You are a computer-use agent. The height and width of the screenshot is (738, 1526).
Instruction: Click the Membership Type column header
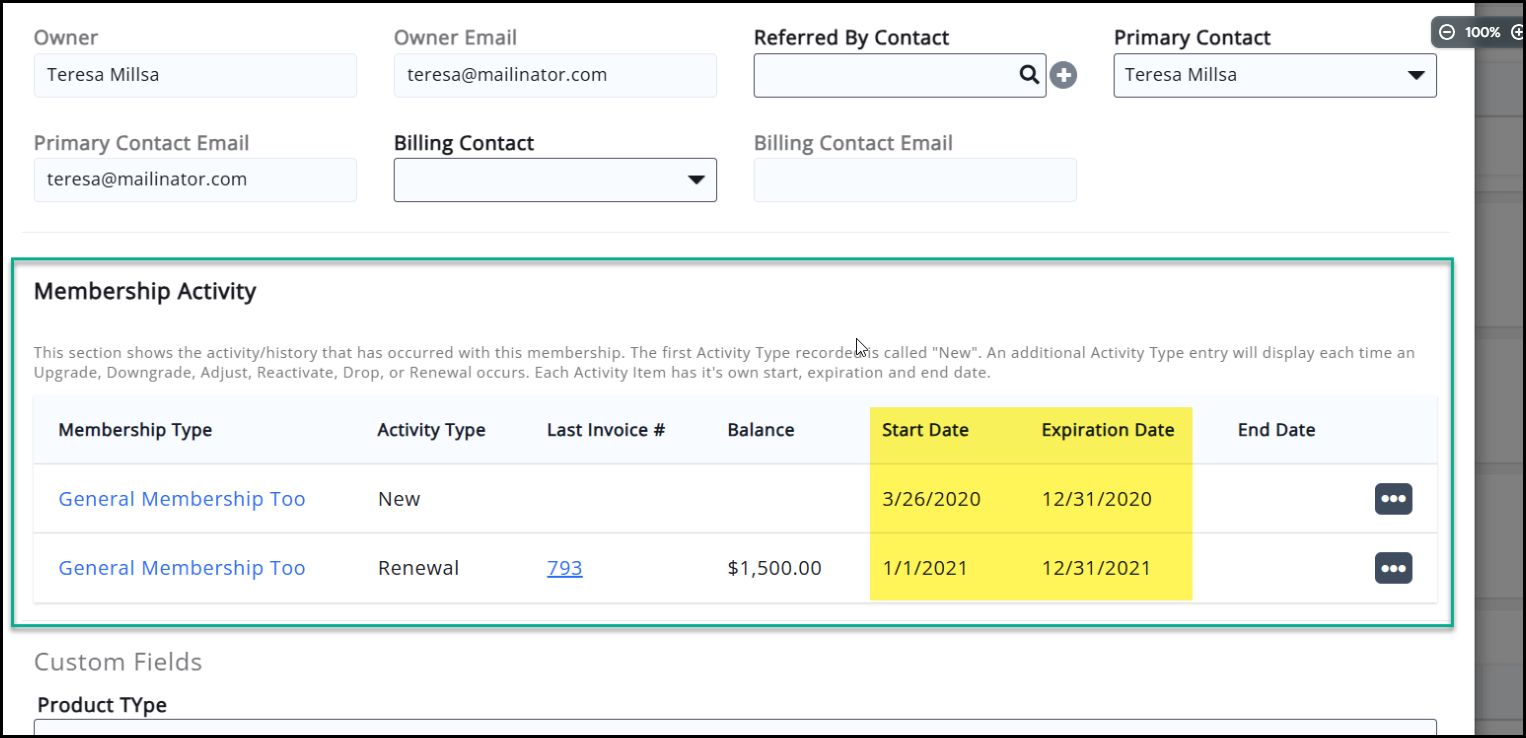point(135,430)
